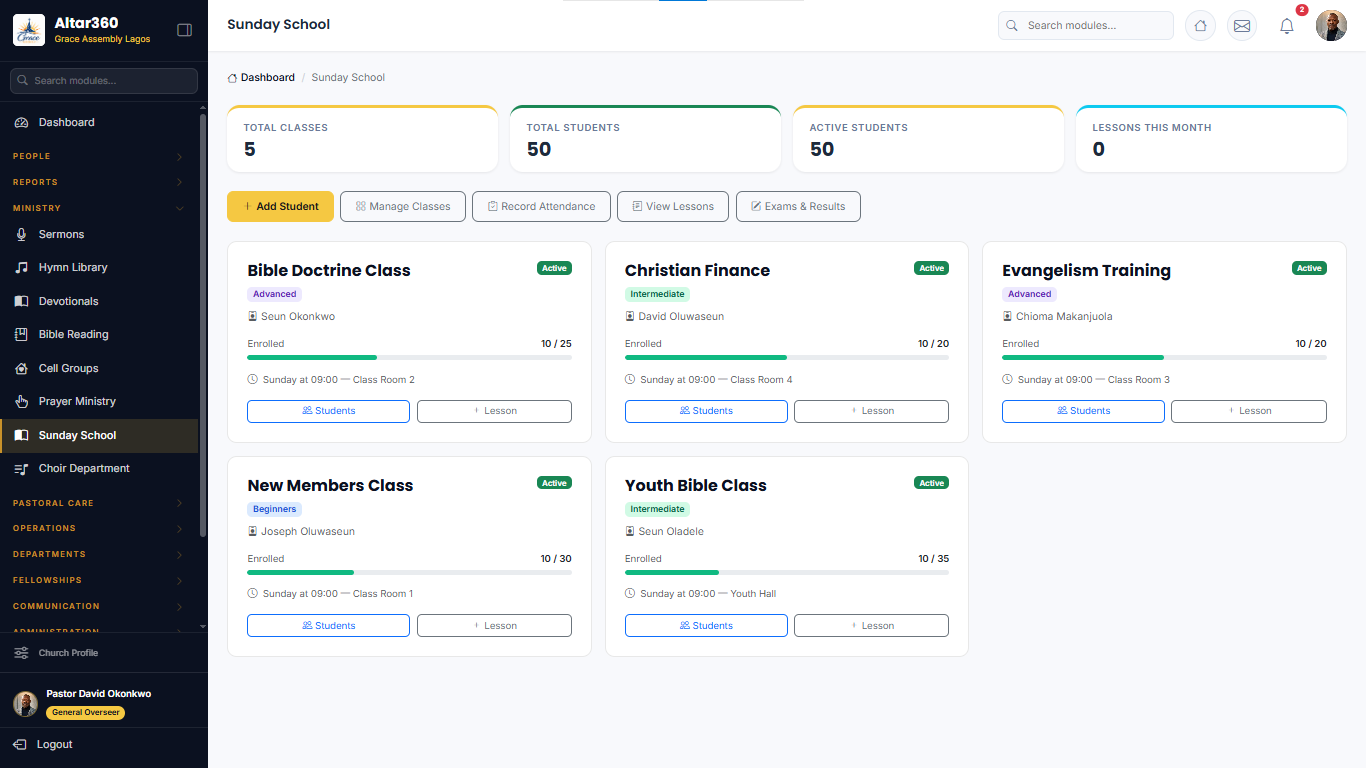Expand the PEOPLE sidebar section
Image resolution: width=1366 pixels, height=768 pixels.
(99, 156)
